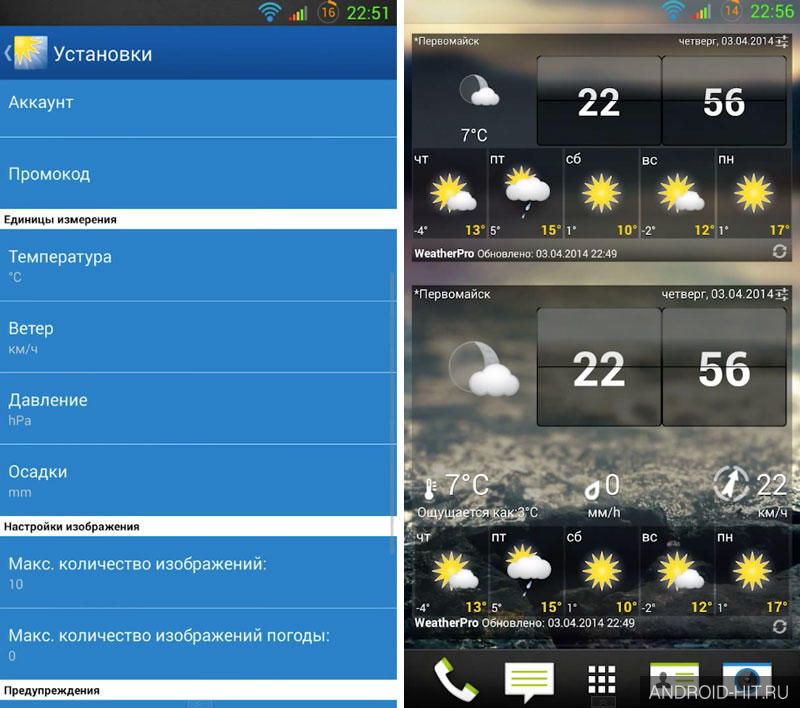Open Макс. количество изображений погоды setting

point(198,644)
